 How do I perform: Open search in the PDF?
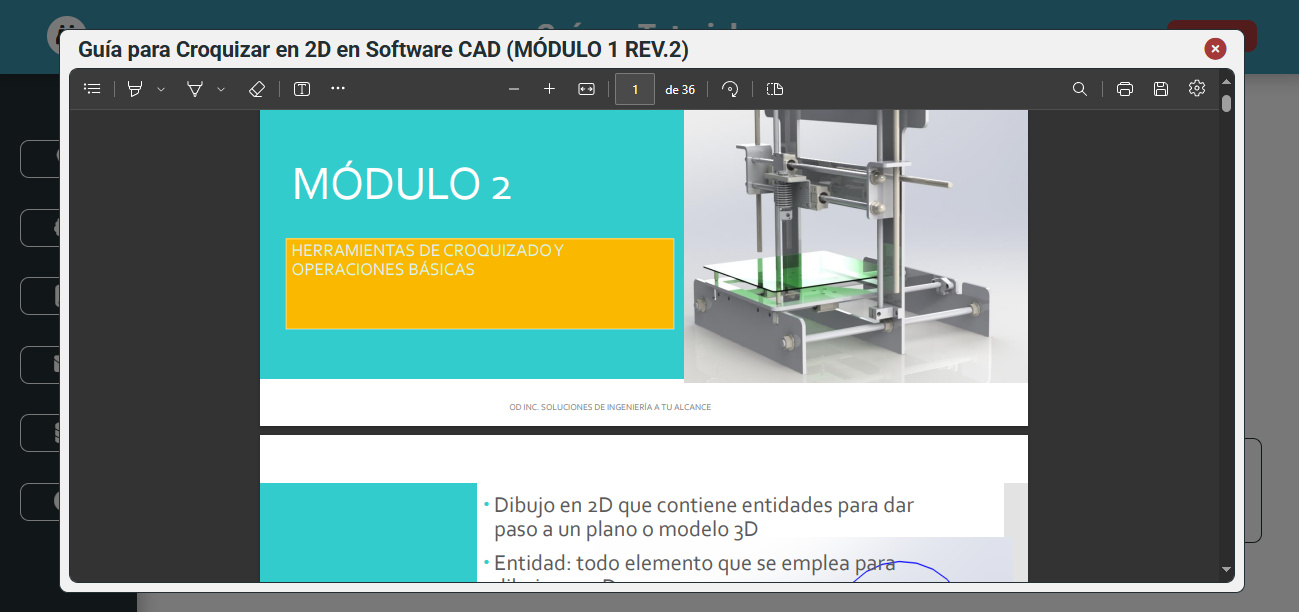pyautogui.click(x=1080, y=89)
